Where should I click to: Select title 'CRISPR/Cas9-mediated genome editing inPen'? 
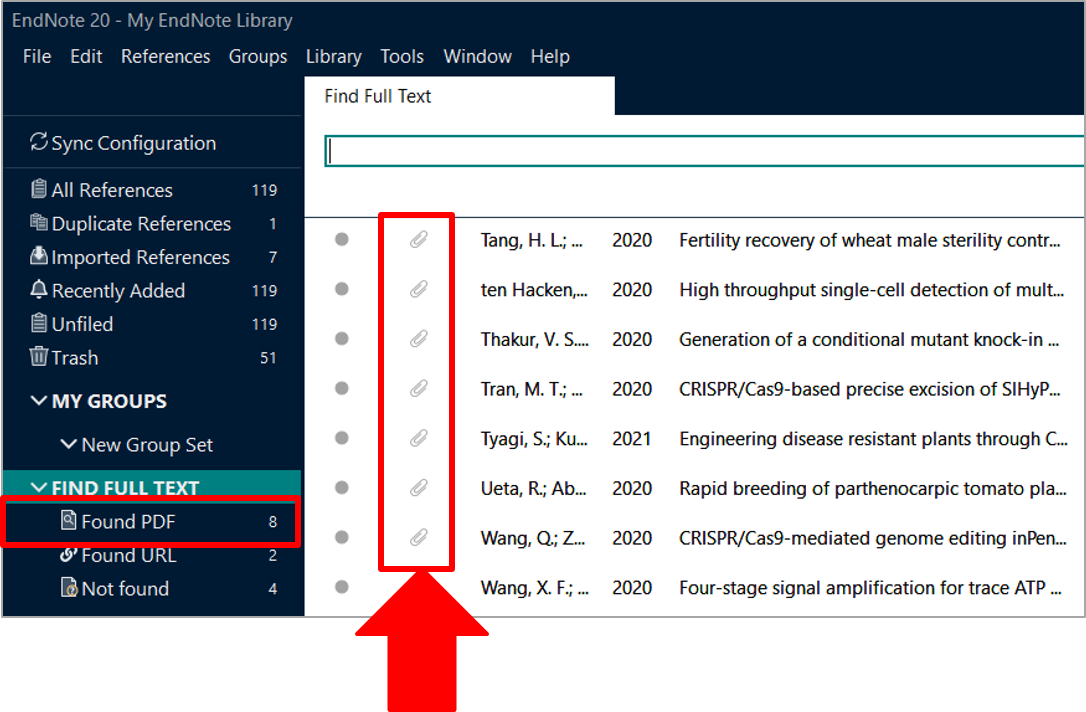pyautogui.click(x=872, y=538)
